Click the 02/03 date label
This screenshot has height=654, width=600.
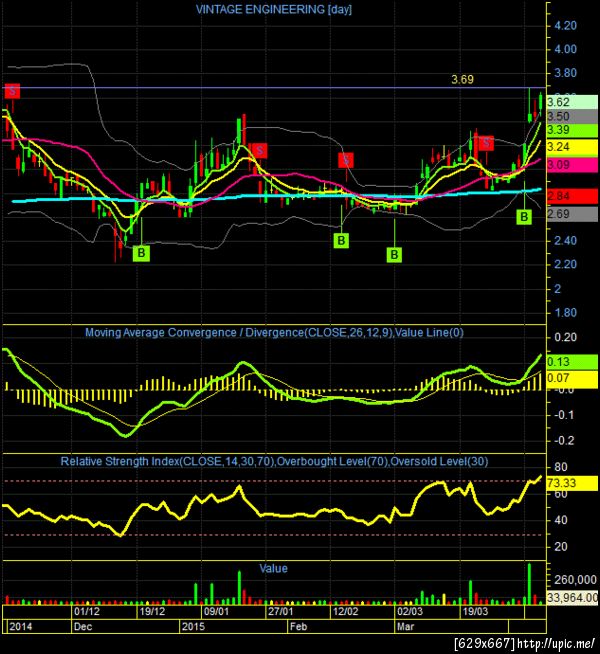[x=410, y=612]
